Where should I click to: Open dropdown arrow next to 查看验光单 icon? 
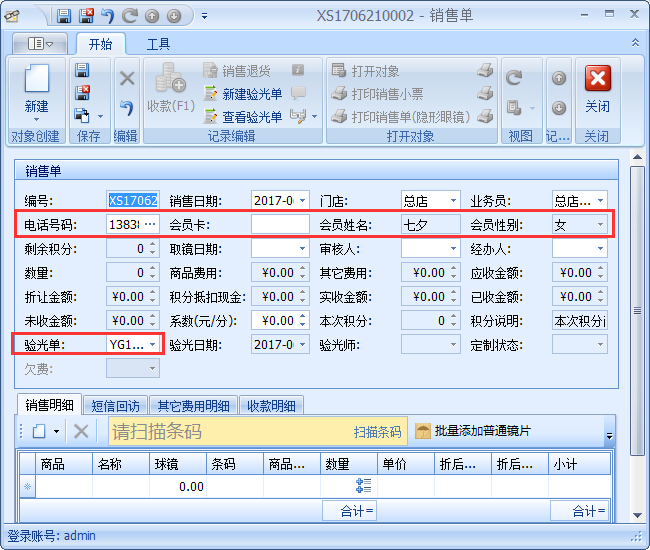(x=314, y=116)
